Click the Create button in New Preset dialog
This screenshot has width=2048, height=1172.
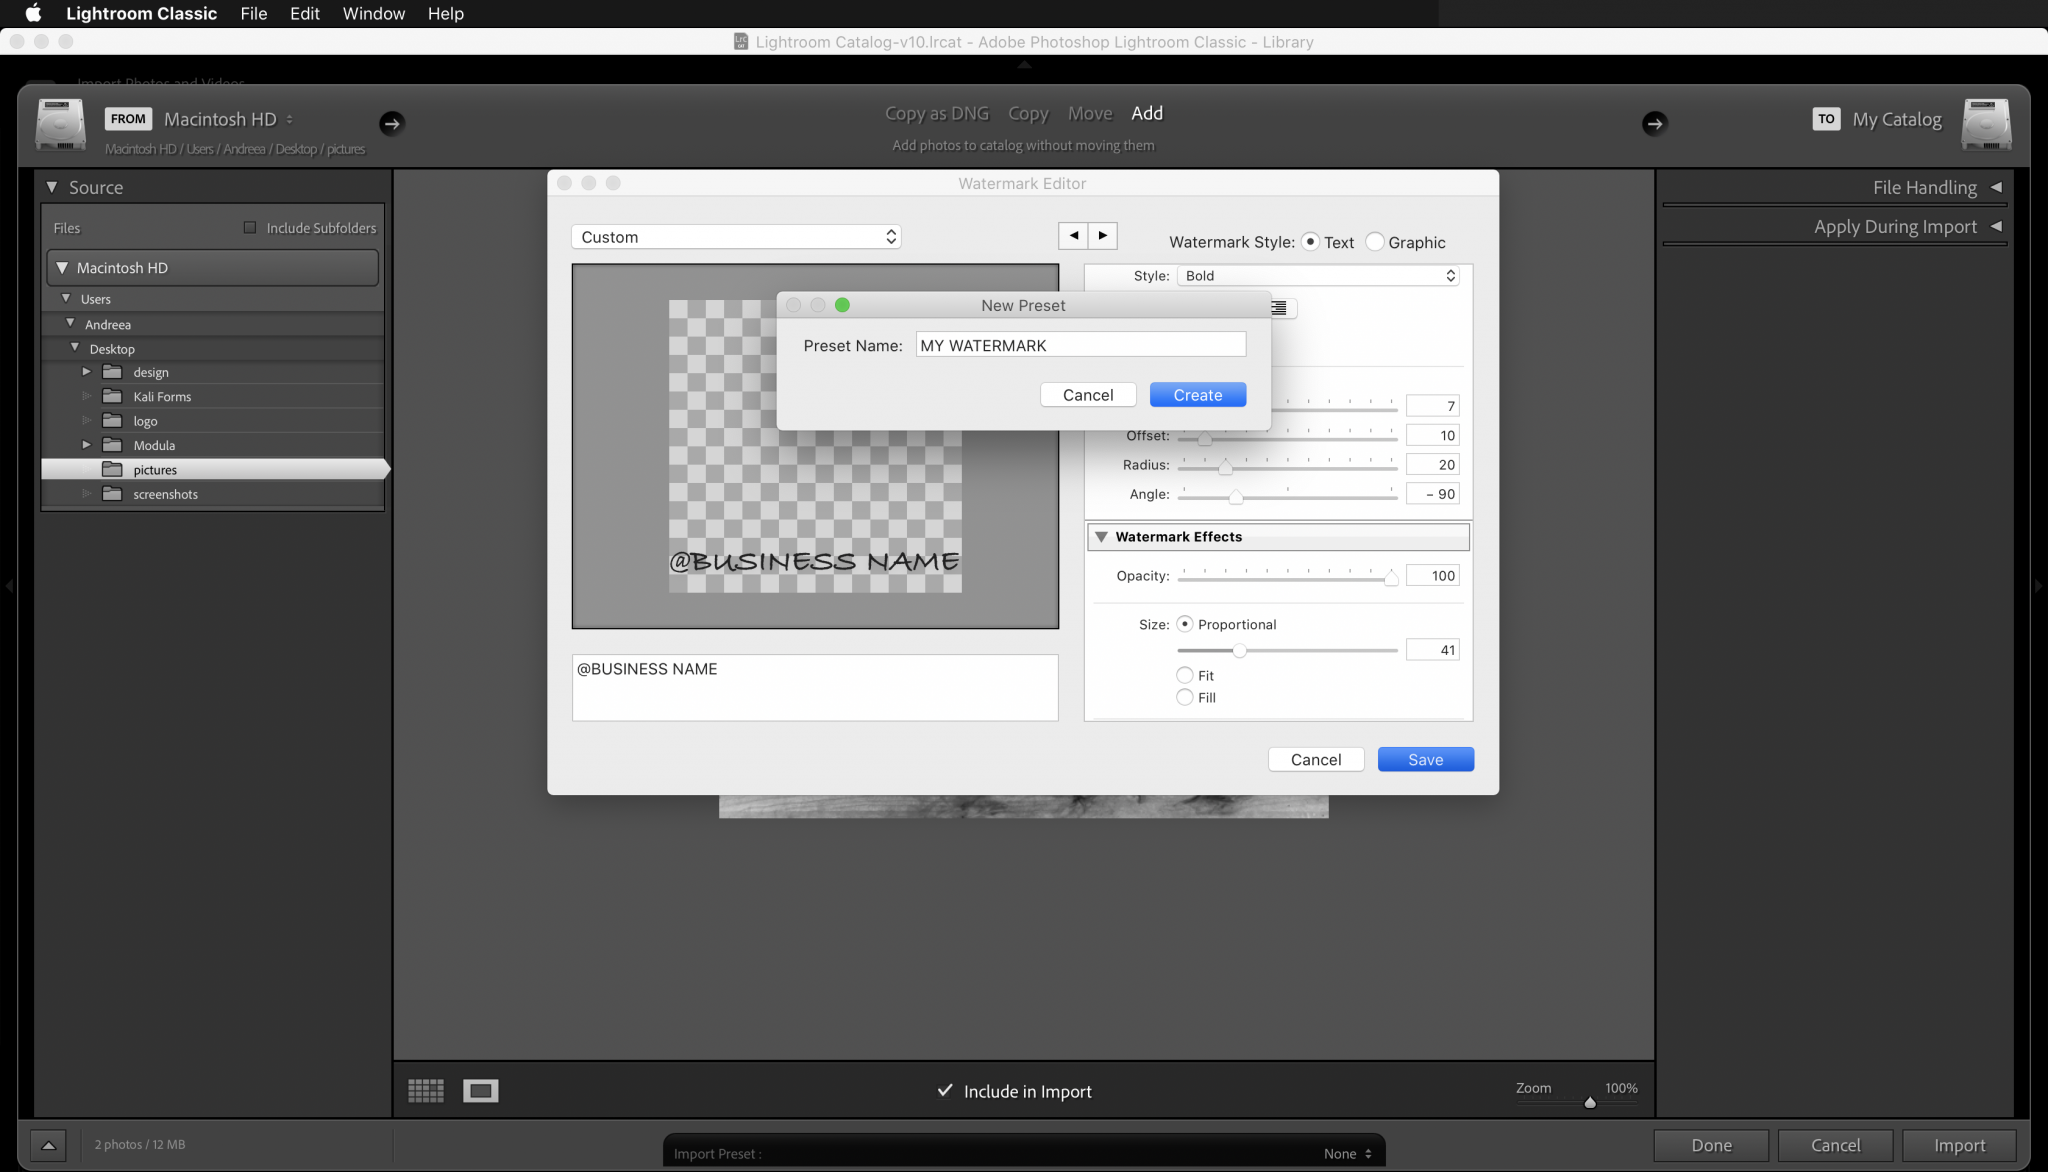point(1197,394)
